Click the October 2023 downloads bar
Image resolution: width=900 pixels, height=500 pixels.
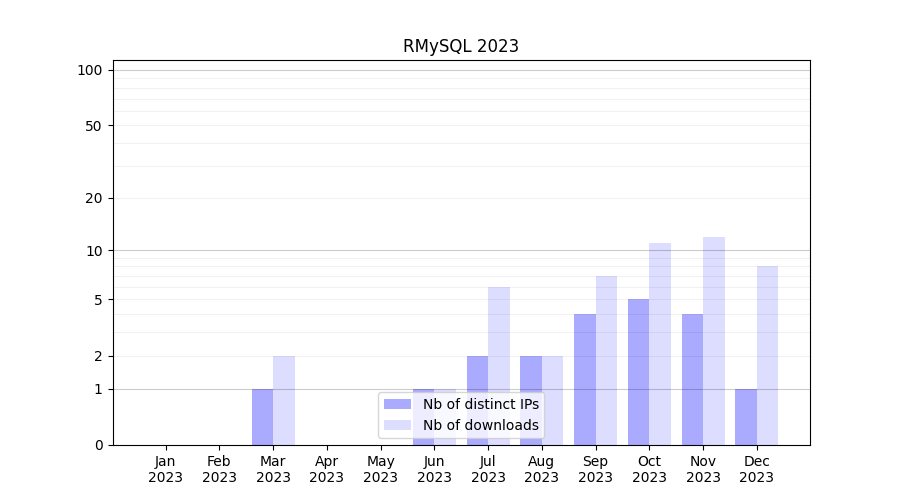tap(660, 344)
